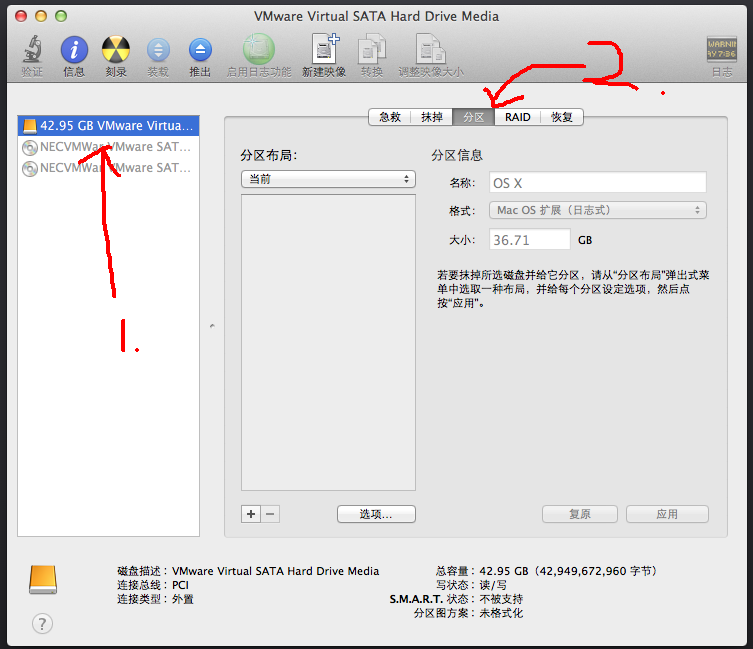Open the 日志 (Log) toolbar icon
Viewport: 753px width, 649px height.
coord(722,49)
